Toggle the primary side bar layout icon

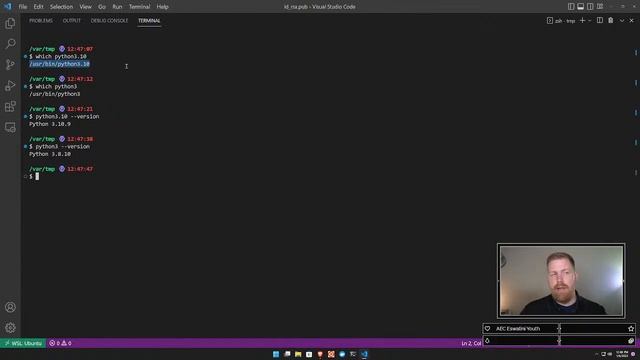point(571,7)
